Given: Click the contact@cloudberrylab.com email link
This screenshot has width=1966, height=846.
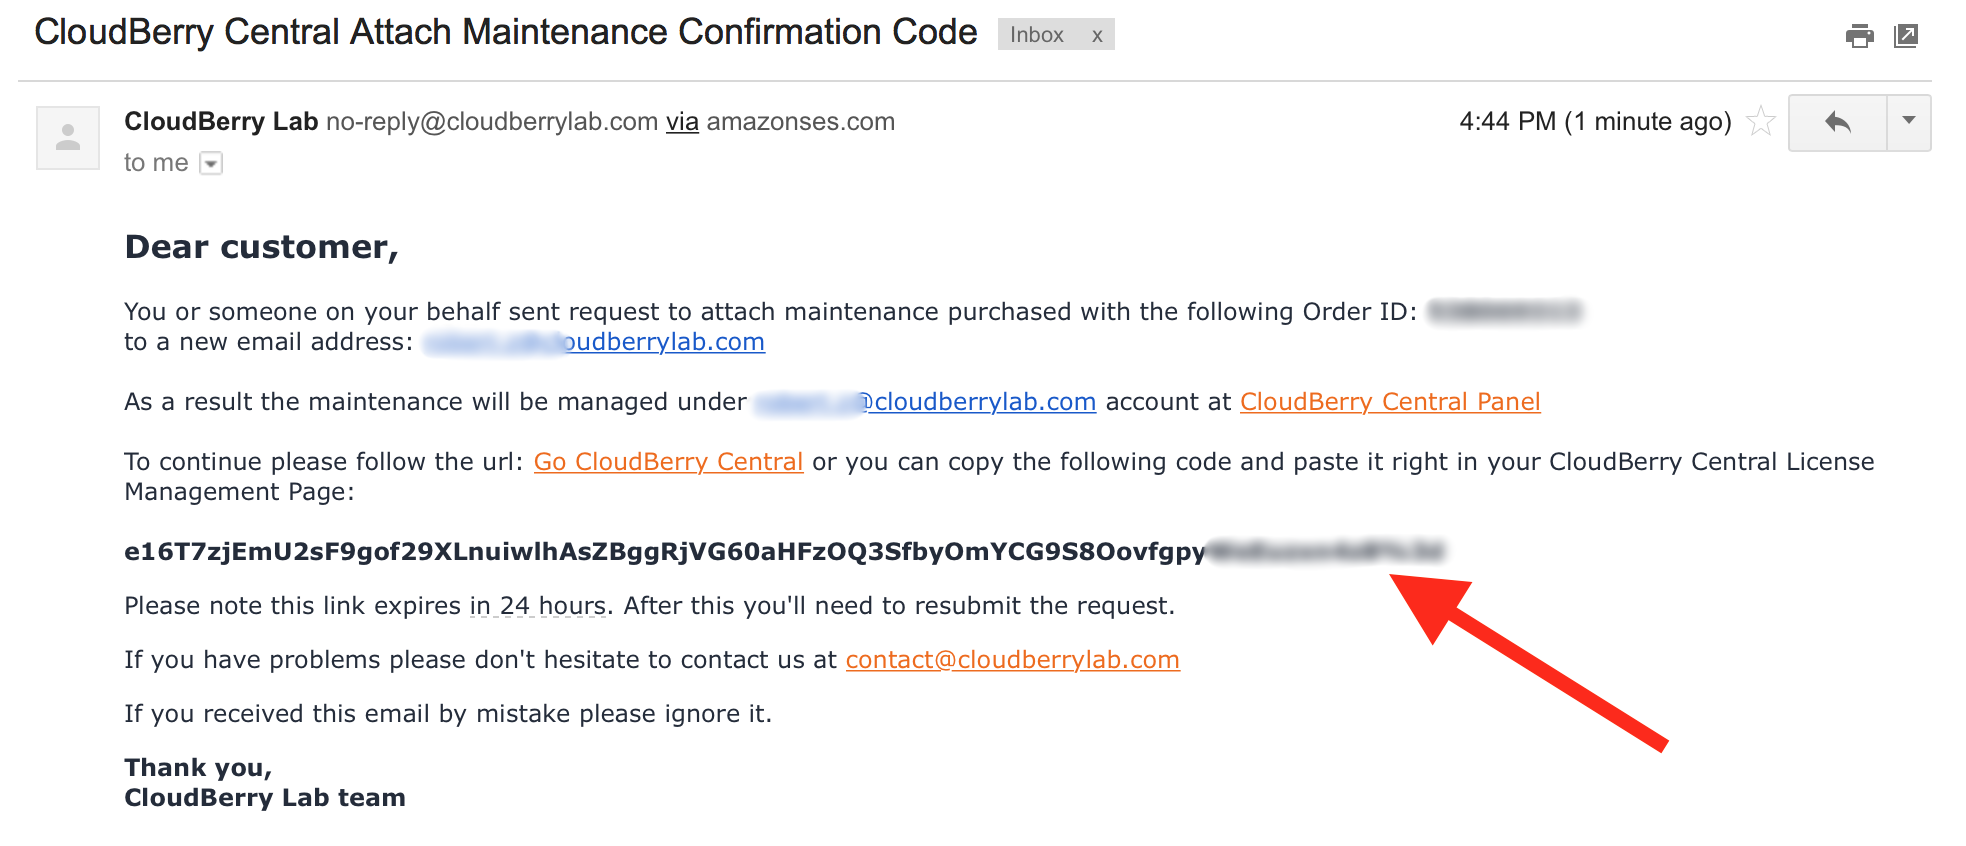Looking at the screenshot, I should pos(1013,660).
